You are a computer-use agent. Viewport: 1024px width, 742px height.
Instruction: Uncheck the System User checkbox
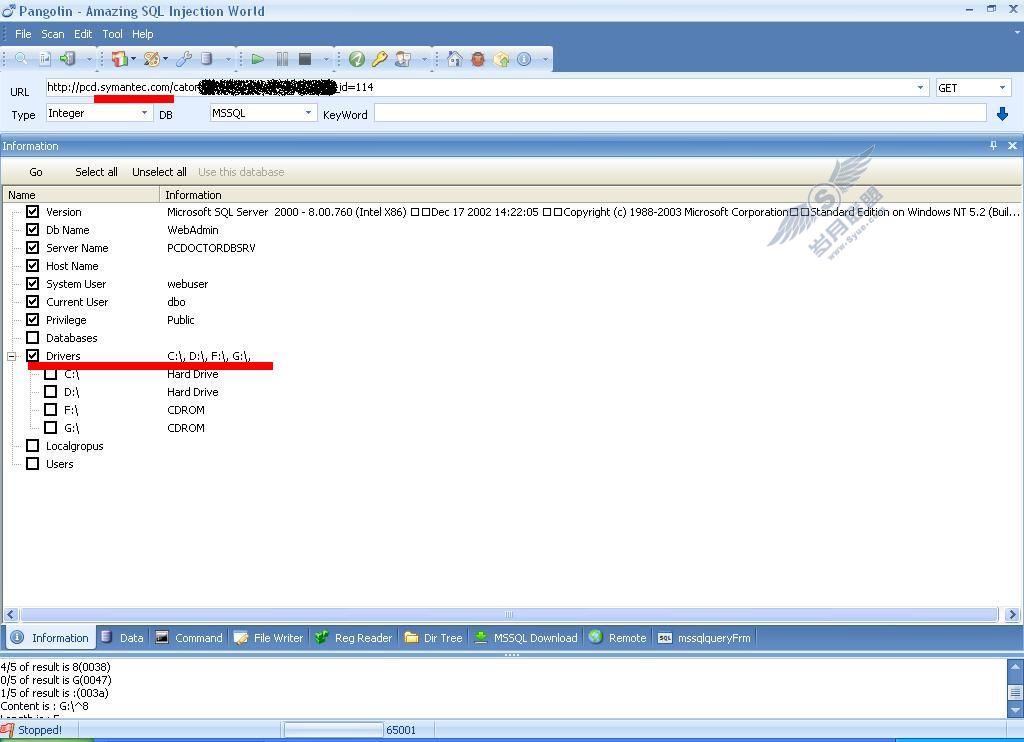[33, 283]
